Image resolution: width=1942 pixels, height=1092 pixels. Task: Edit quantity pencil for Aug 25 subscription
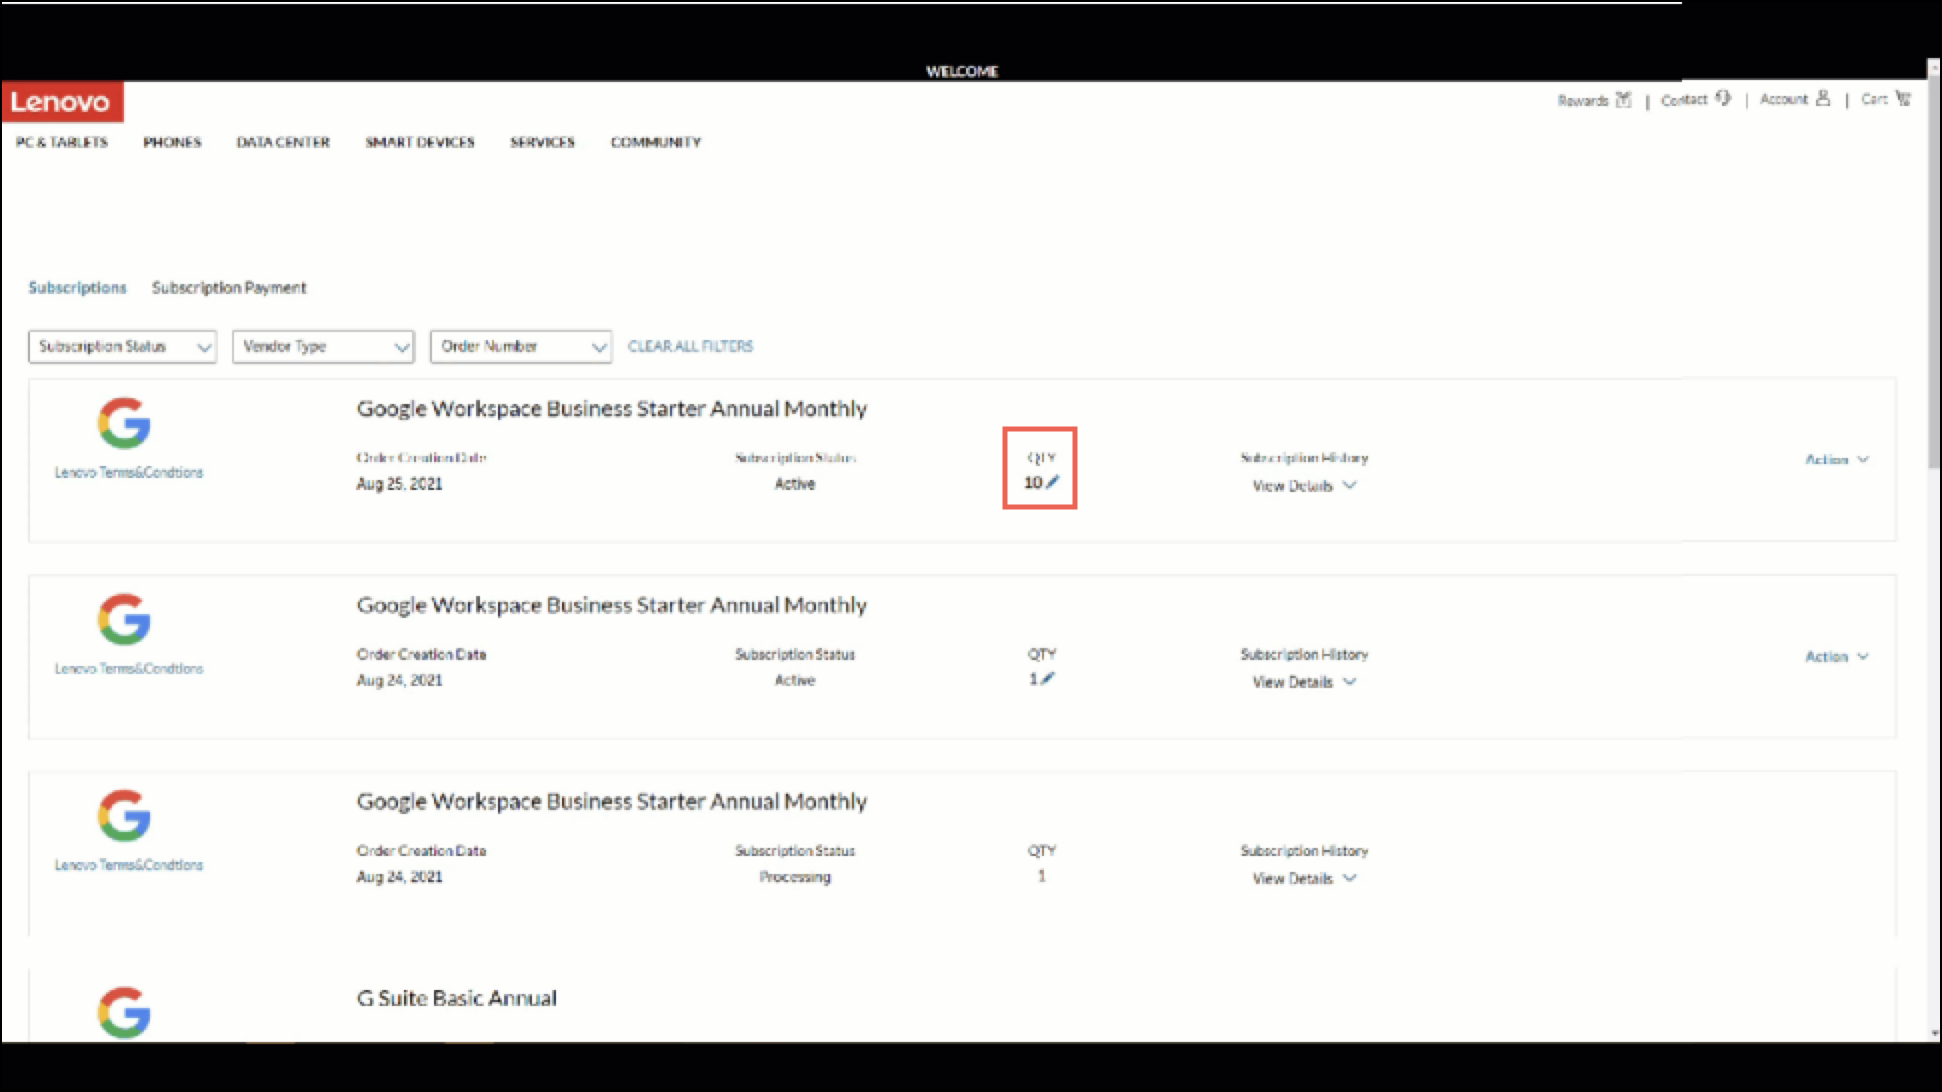pos(1052,482)
